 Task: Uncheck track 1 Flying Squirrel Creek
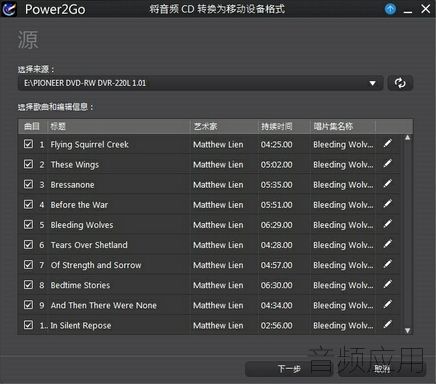tap(28, 144)
